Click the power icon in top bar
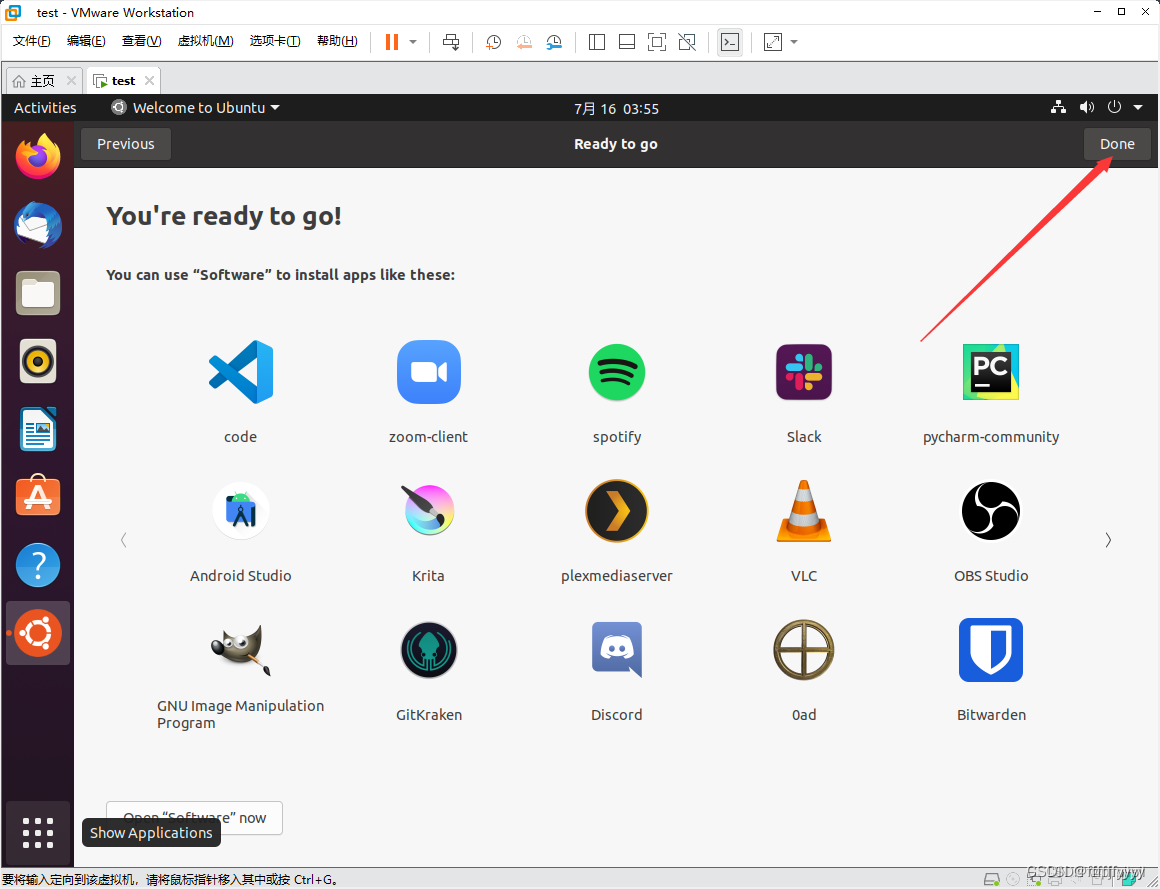Screen dimensions: 1160x889 coord(1114,107)
